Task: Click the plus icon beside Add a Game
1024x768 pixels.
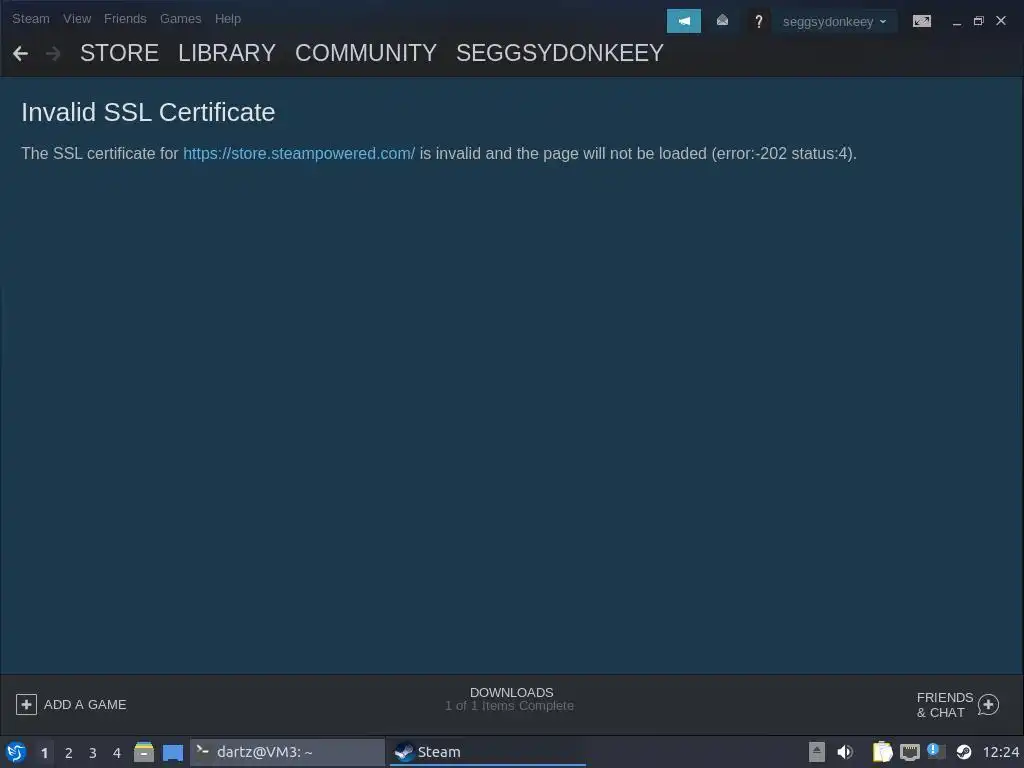Action: (x=26, y=705)
